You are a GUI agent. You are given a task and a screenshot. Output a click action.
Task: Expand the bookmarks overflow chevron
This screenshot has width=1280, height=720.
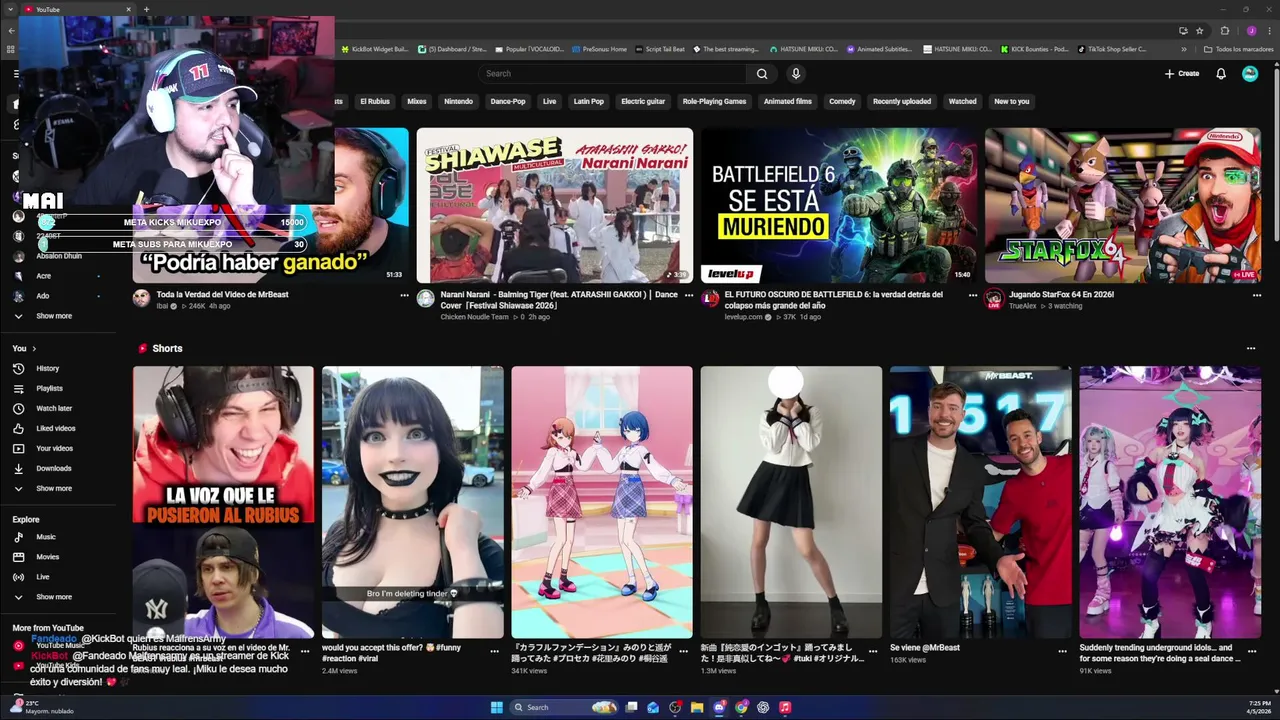1184,49
